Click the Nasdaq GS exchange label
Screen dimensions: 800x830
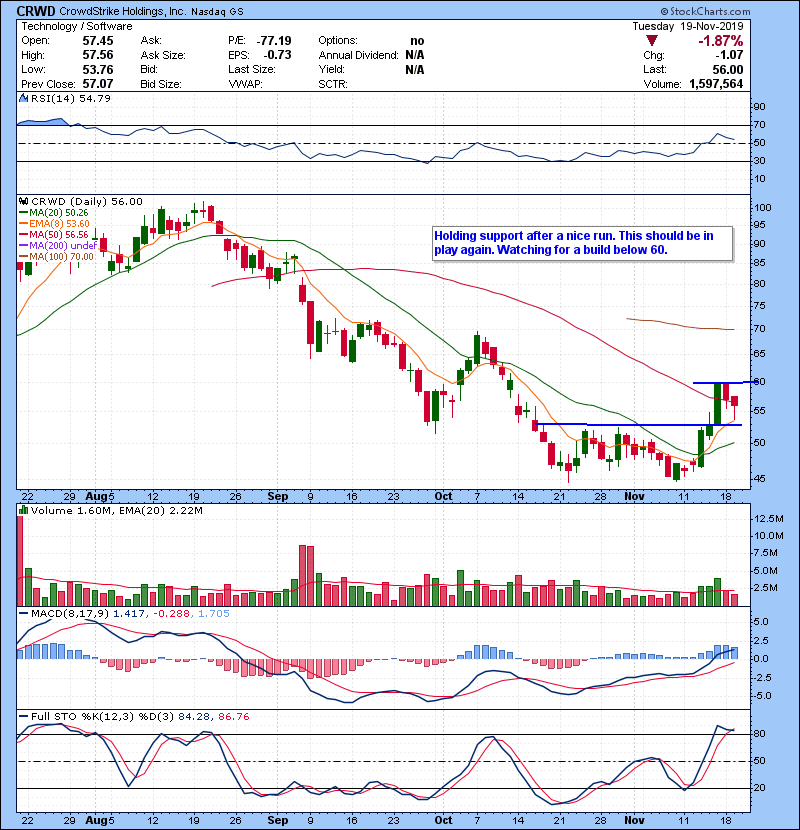coord(217,12)
